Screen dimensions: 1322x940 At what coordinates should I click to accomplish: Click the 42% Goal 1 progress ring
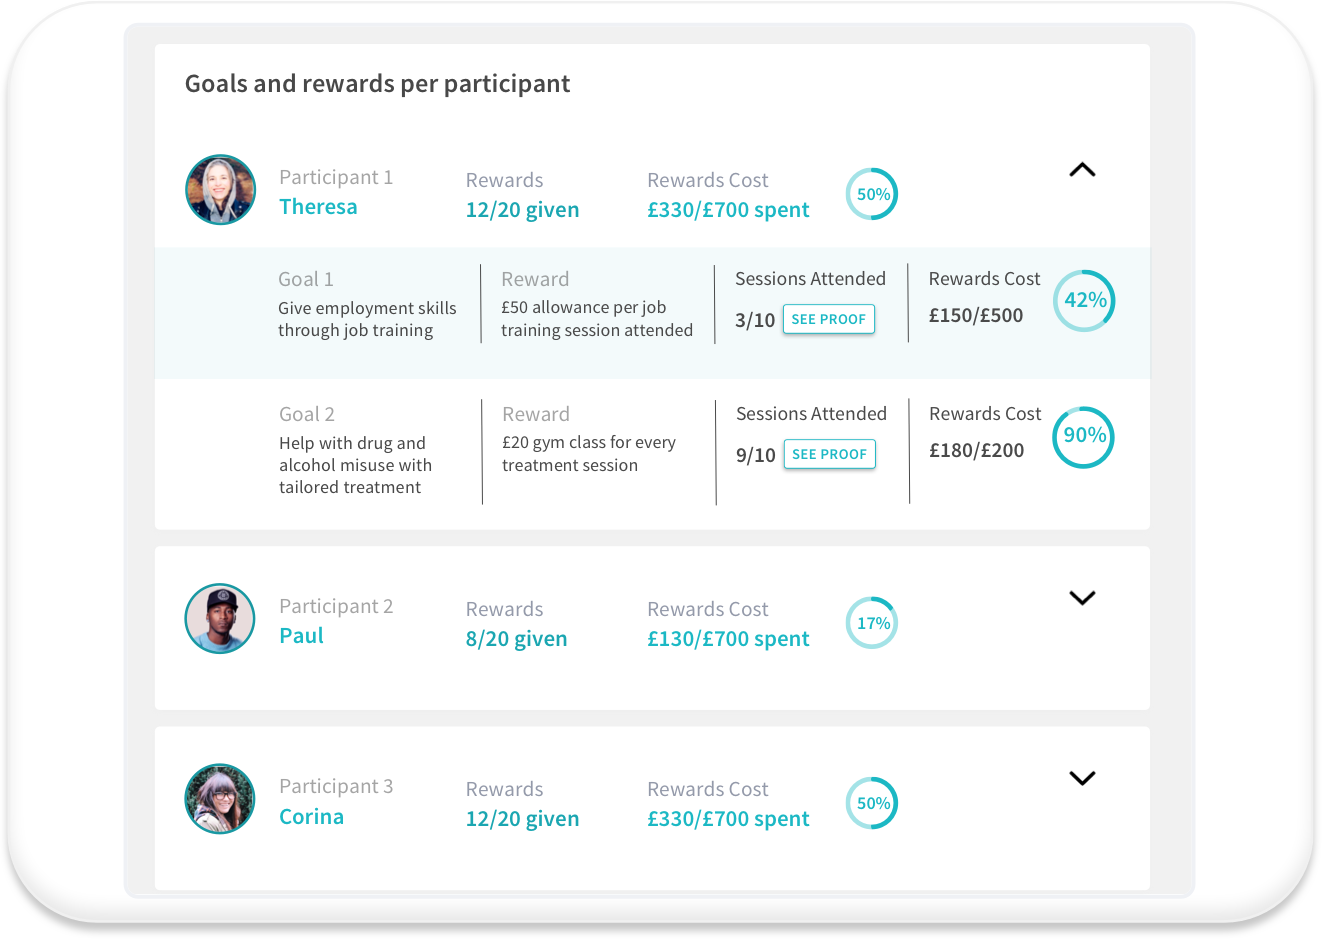[x=1085, y=300]
